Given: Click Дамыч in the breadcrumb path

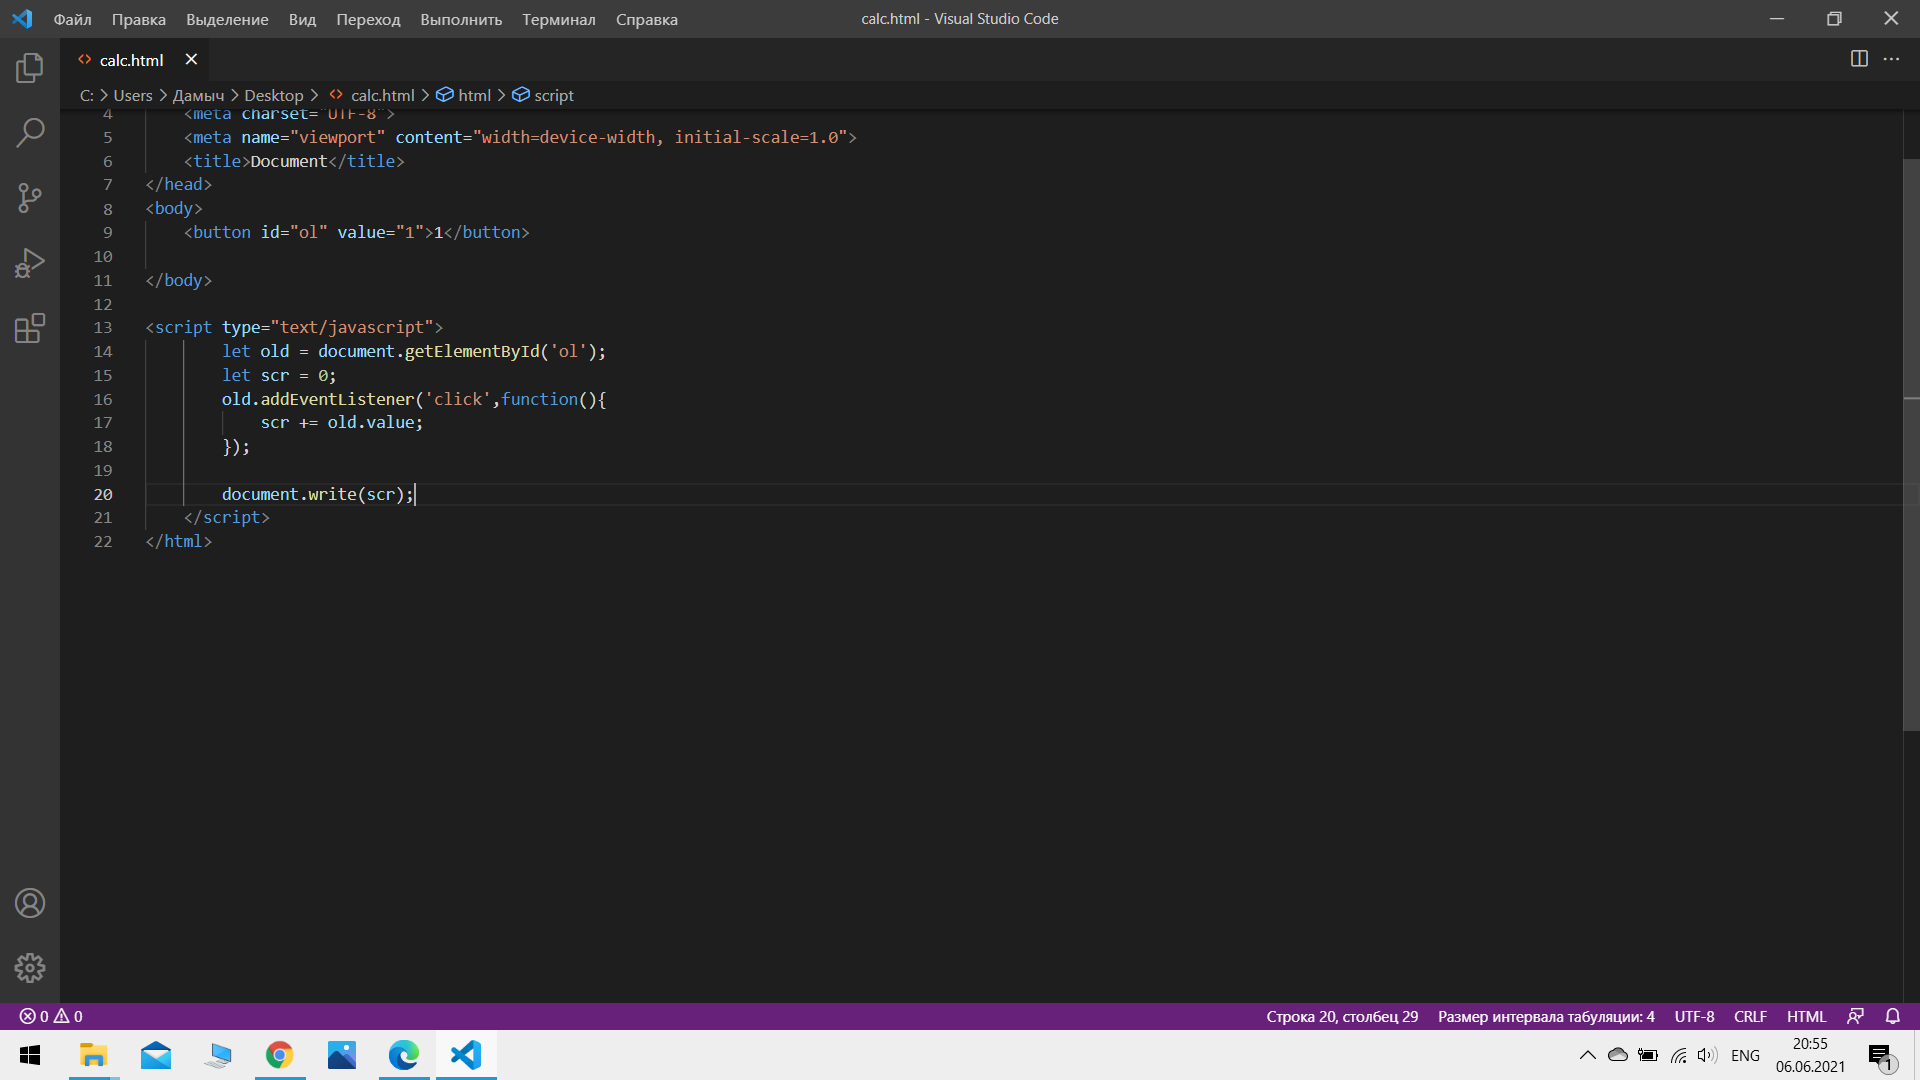Looking at the screenshot, I should [198, 95].
